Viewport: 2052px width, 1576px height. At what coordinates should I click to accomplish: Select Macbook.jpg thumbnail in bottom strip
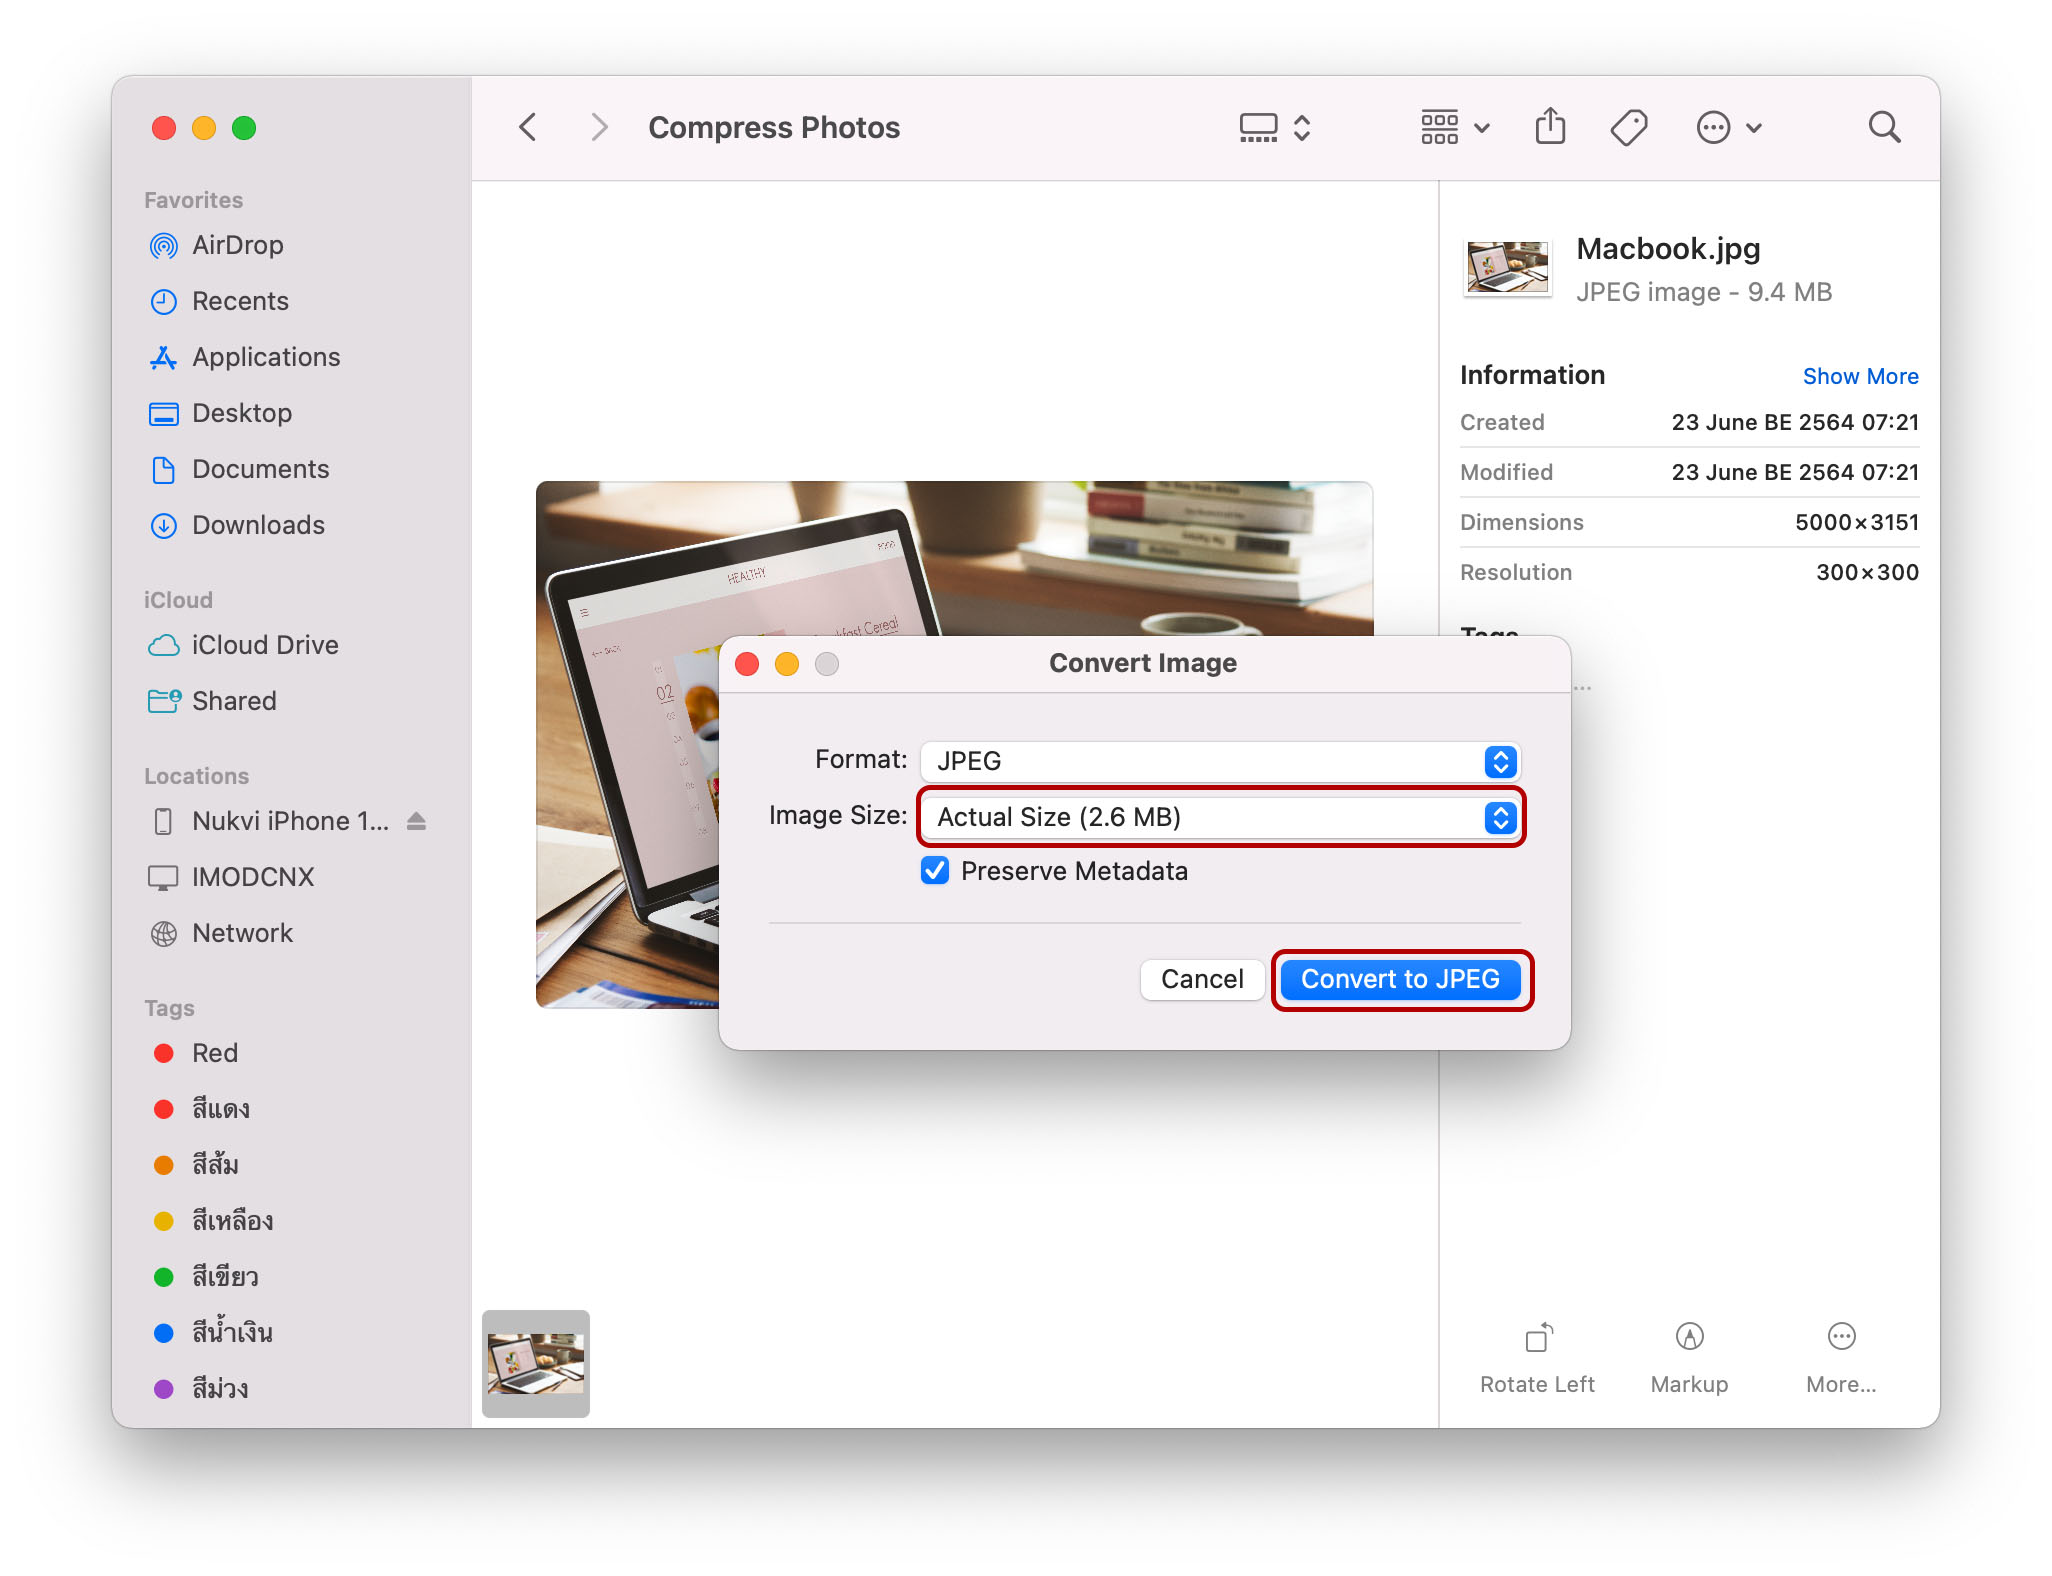point(536,1363)
